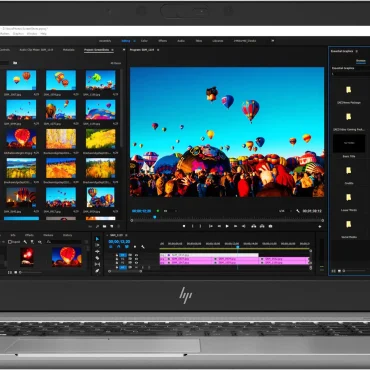Click the timeline playhead timecode
This screenshot has width=370, height=370.
(119, 241)
